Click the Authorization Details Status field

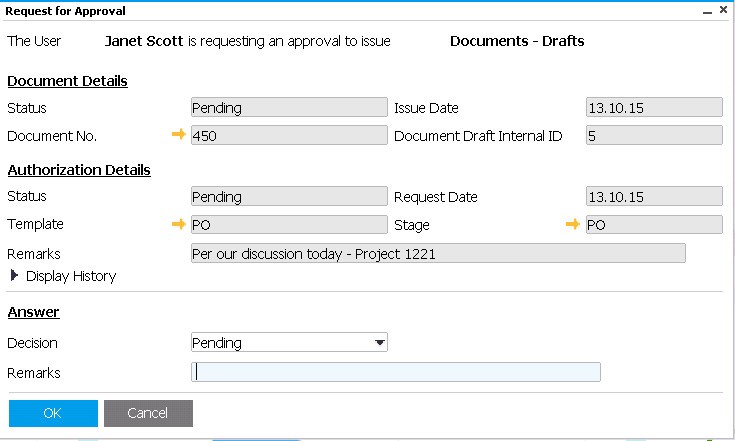tap(289, 197)
